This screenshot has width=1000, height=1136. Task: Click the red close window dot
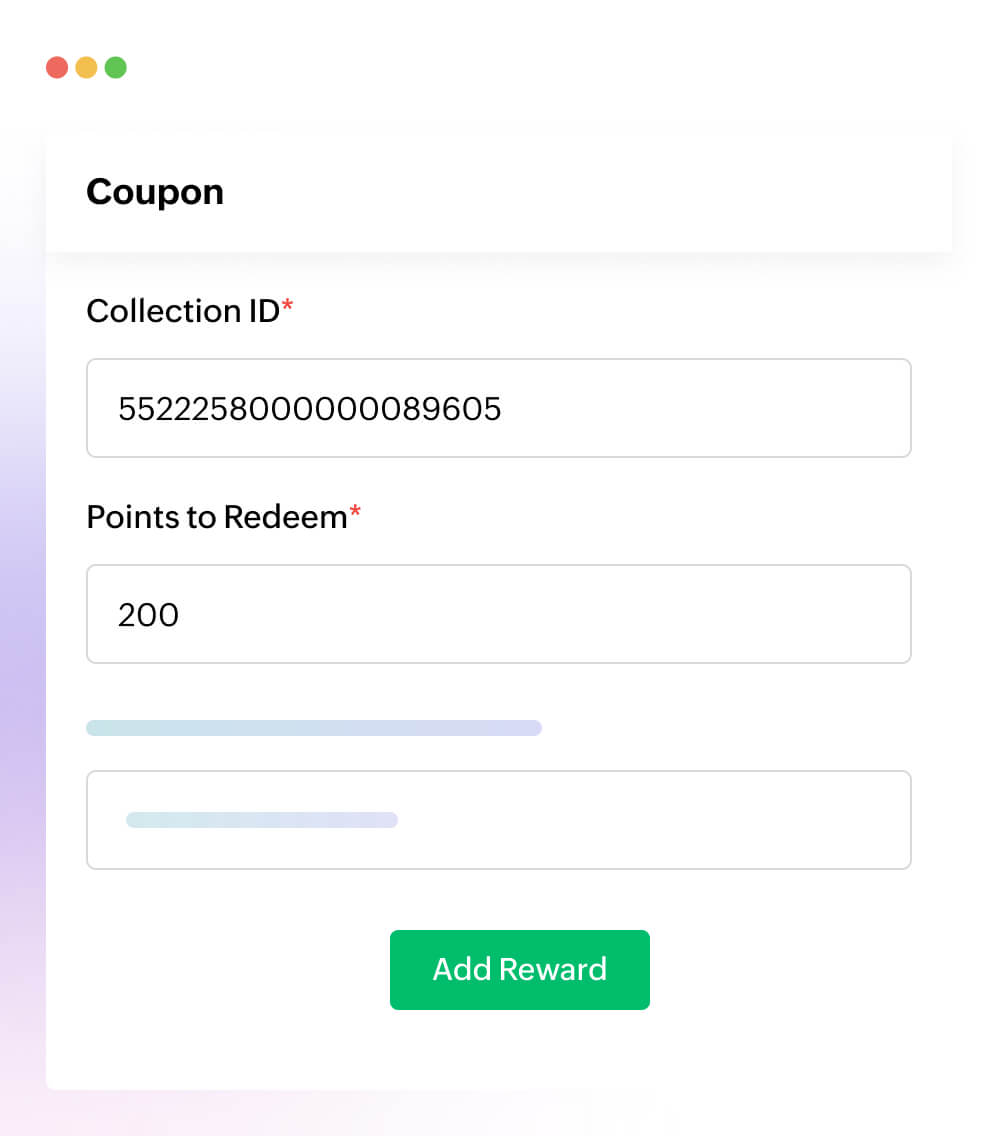57,68
